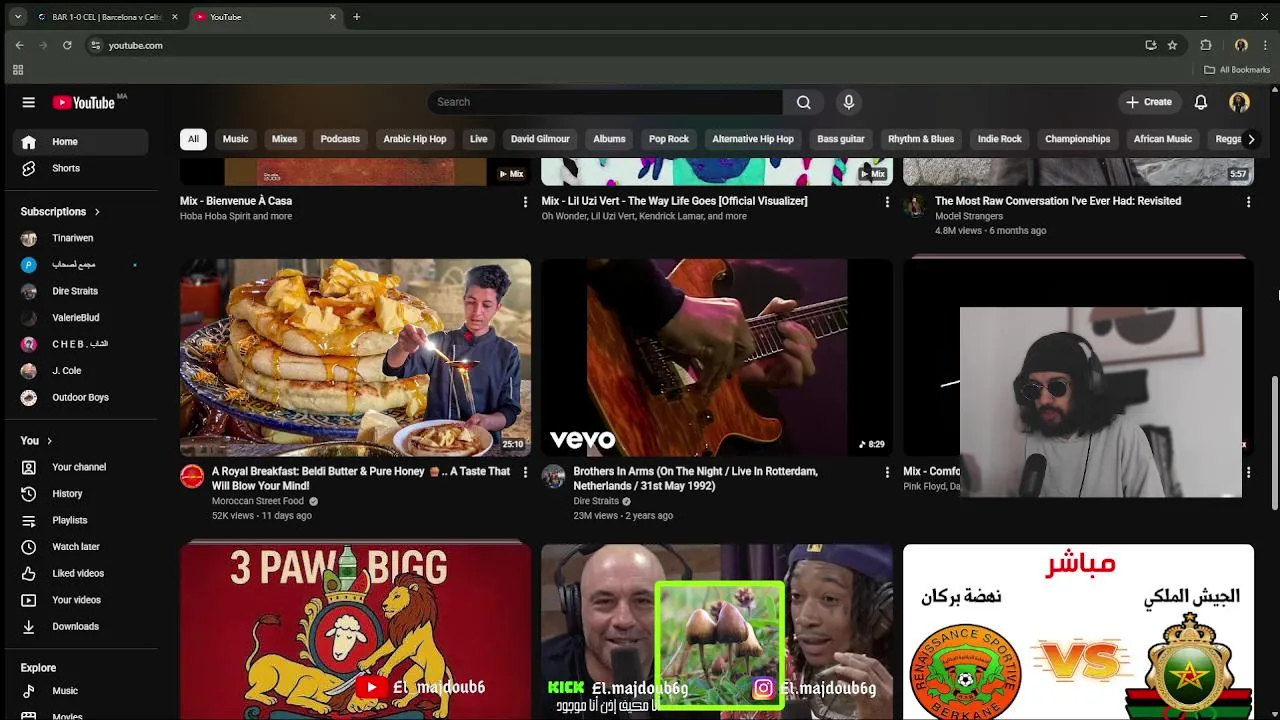The height and width of the screenshot is (720, 1280).
Task: Open the account avatar menu in YouTube
Action: tap(1239, 102)
